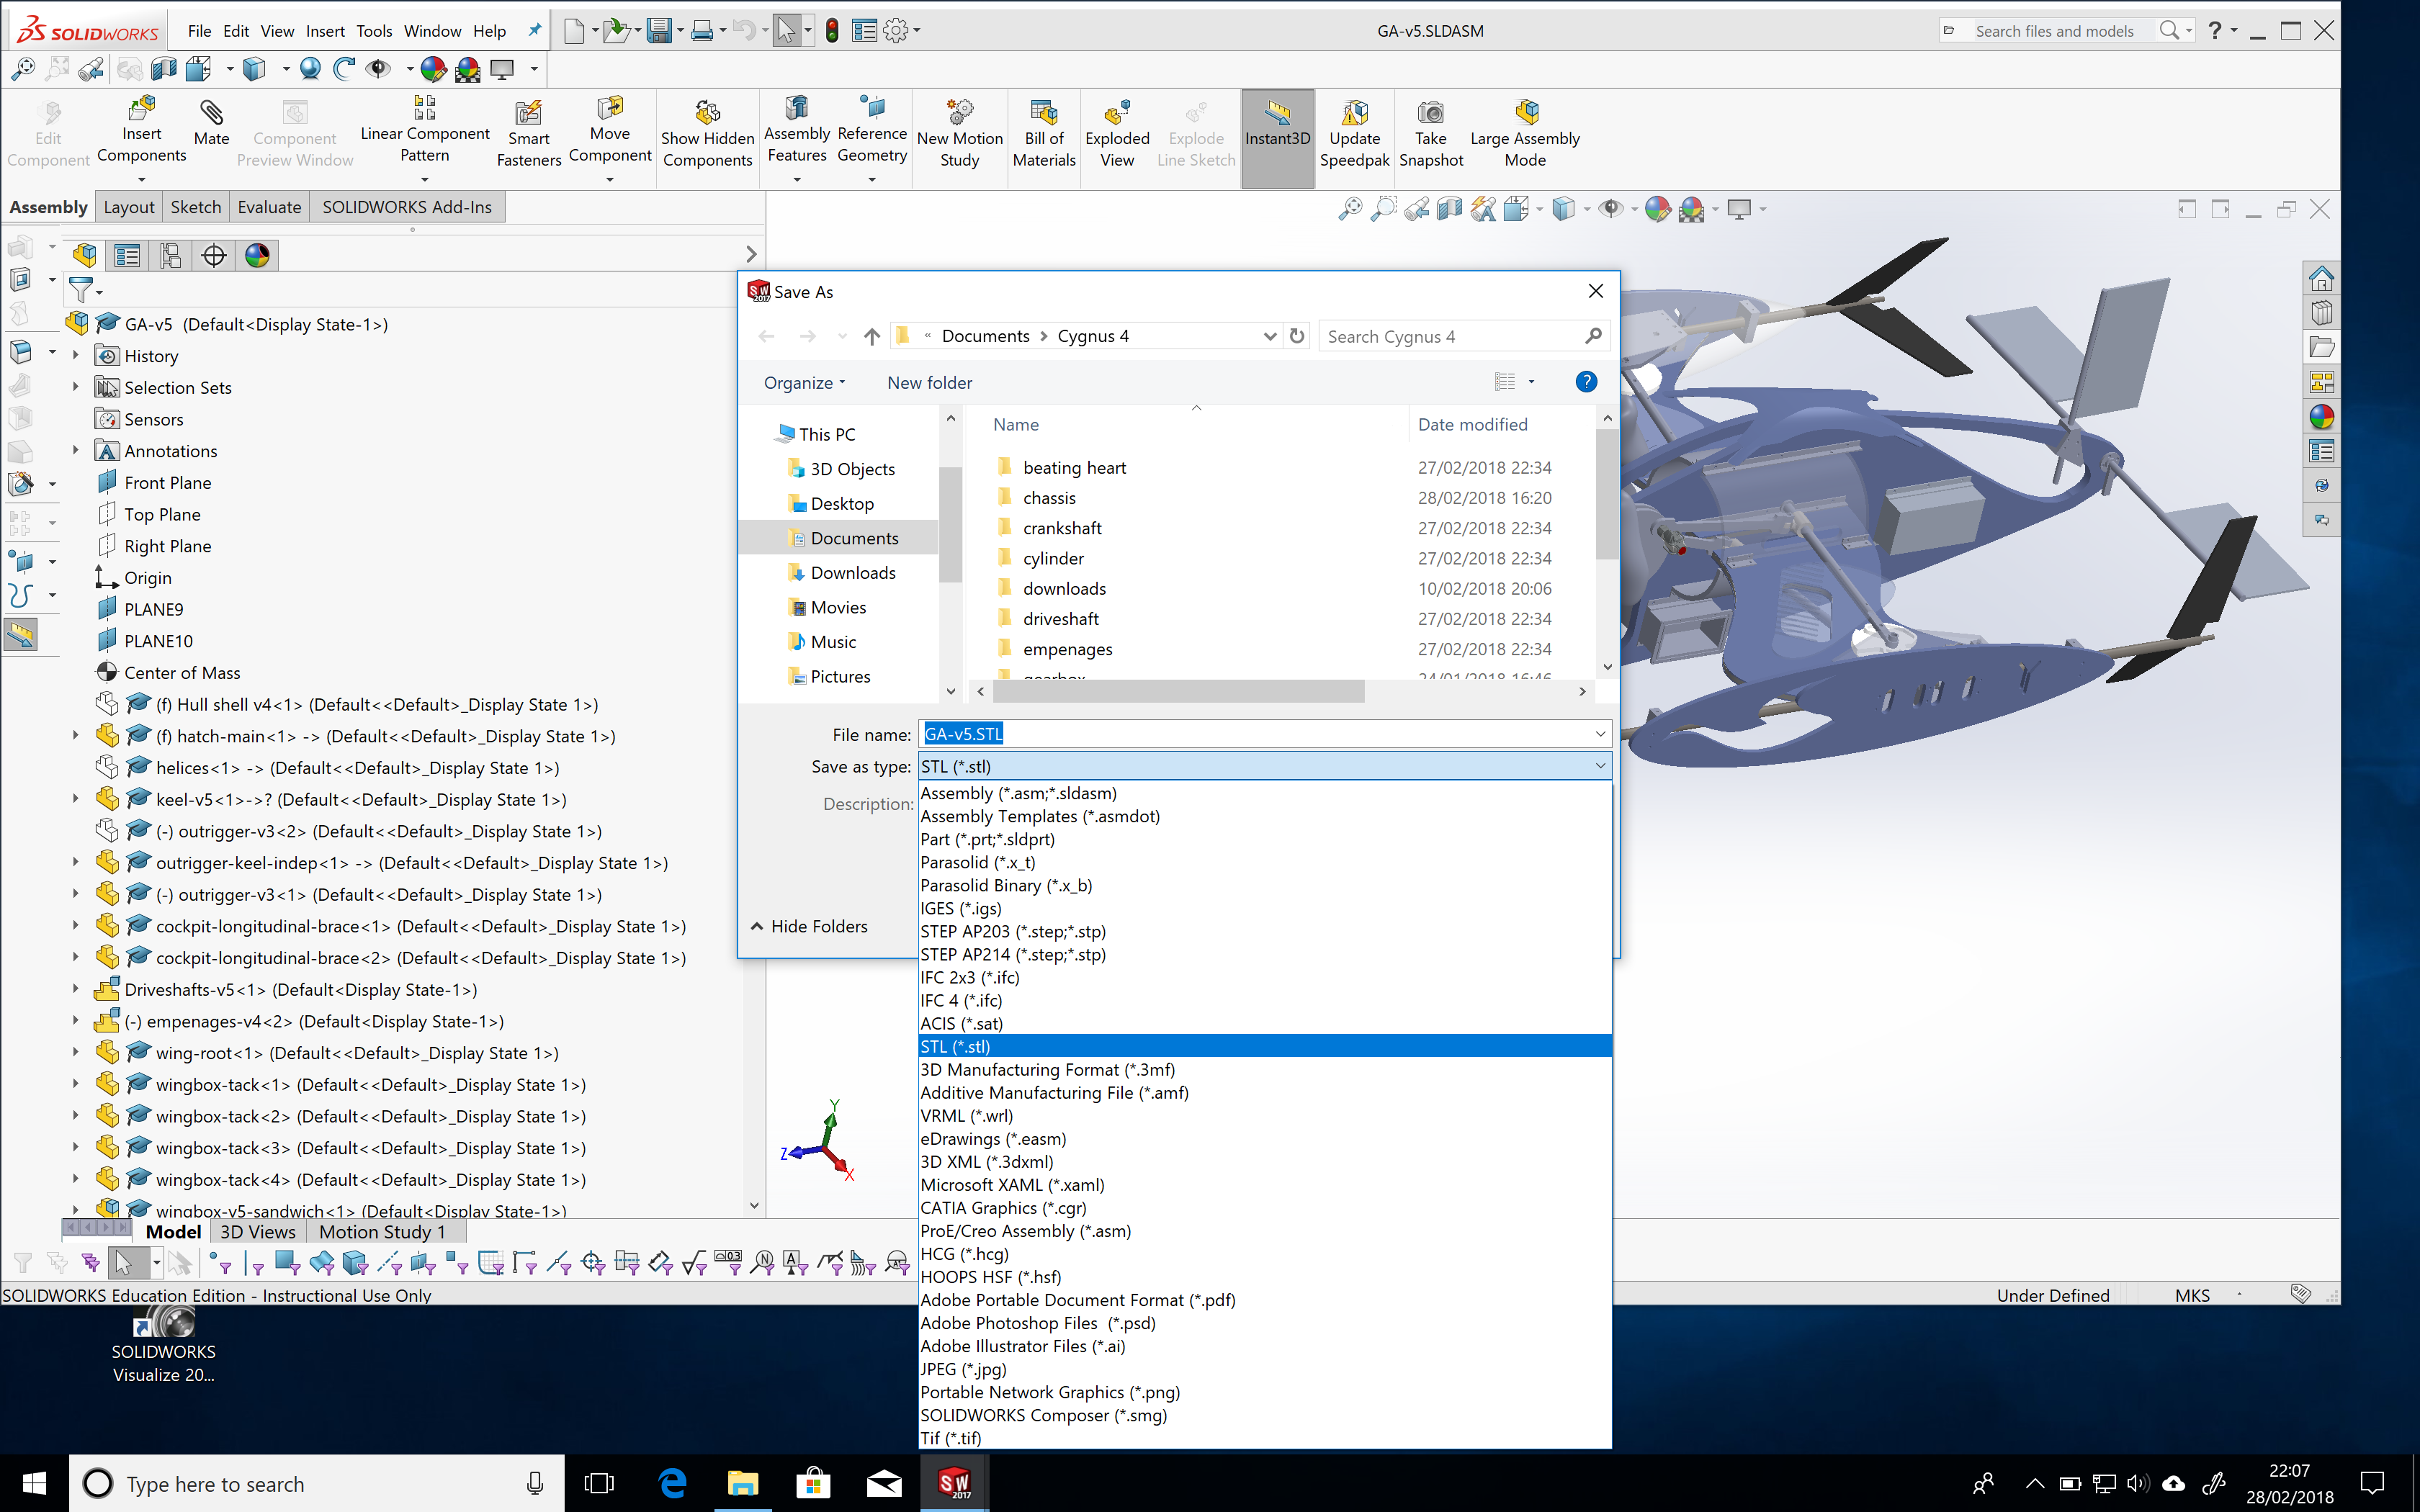Click Exploded View icon
The height and width of the screenshot is (1512, 2420).
pos(1117,113)
